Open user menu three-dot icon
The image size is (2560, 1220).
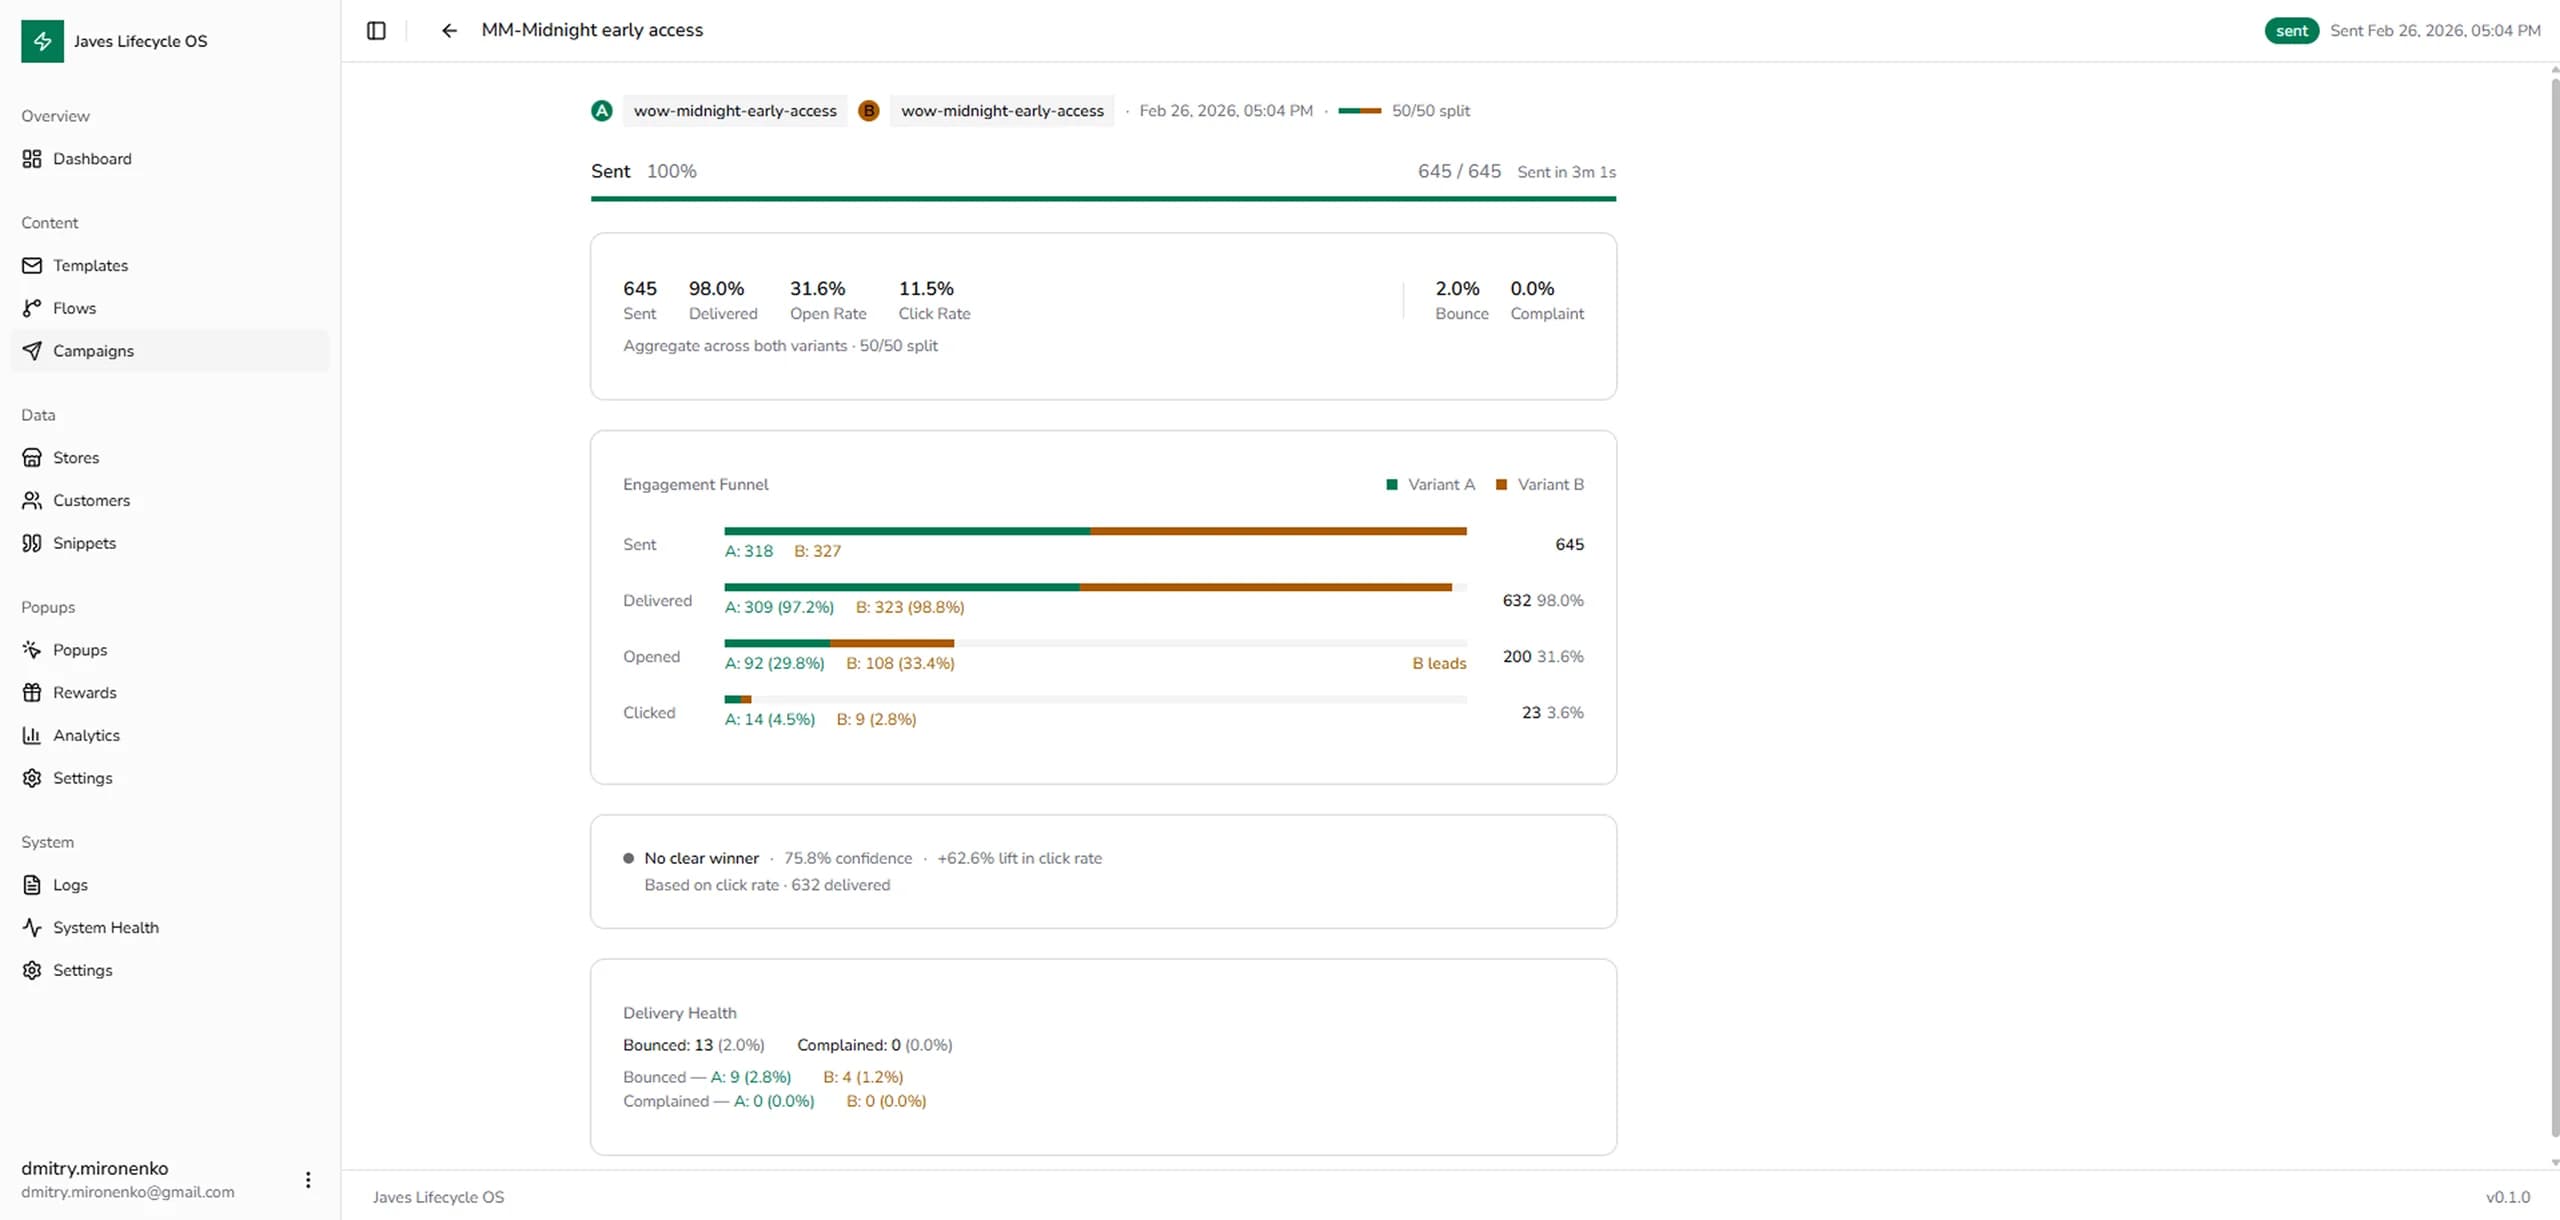tap(308, 1180)
